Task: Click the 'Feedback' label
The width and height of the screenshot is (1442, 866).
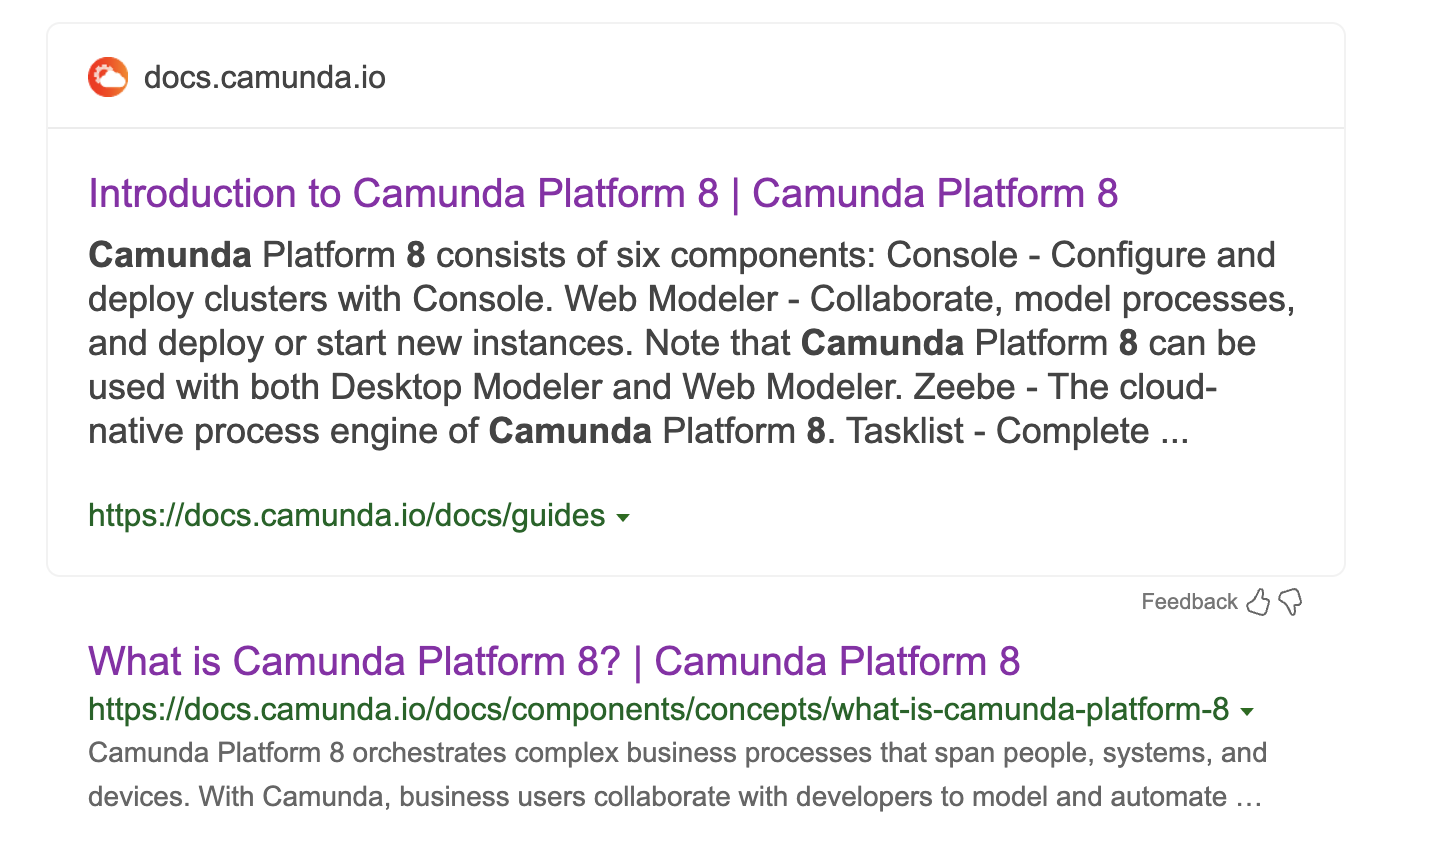Action: (x=1189, y=601)
